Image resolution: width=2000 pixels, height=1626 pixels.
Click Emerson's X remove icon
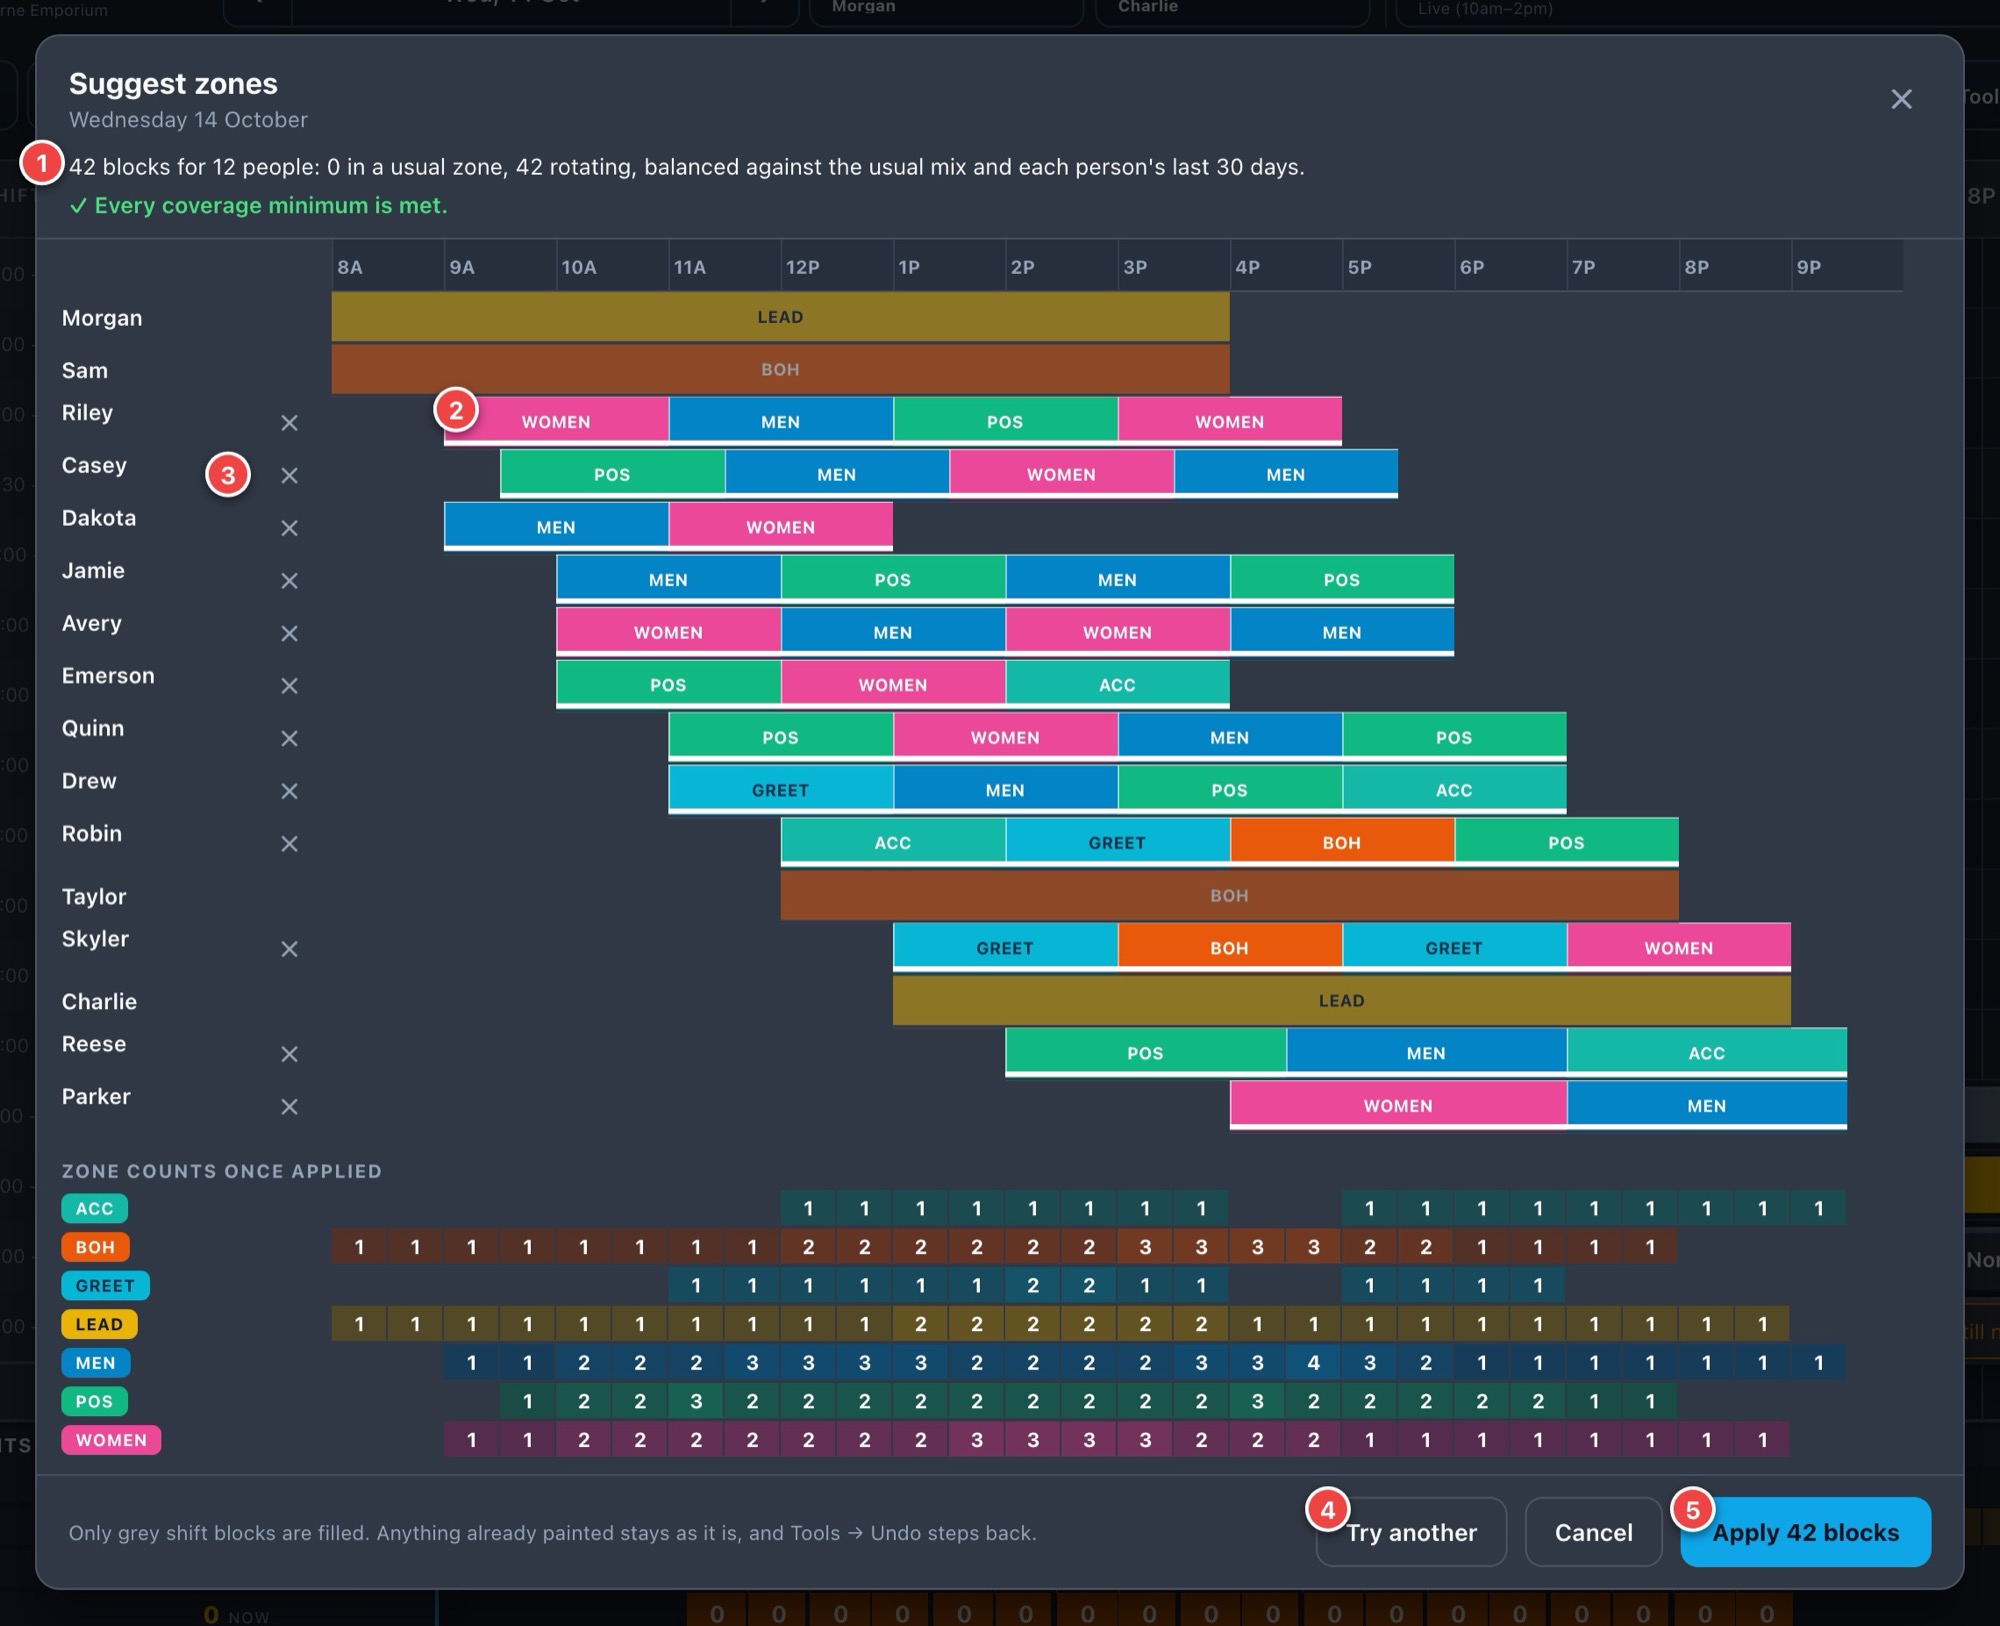pyautogui.click(x=289, y=686)
